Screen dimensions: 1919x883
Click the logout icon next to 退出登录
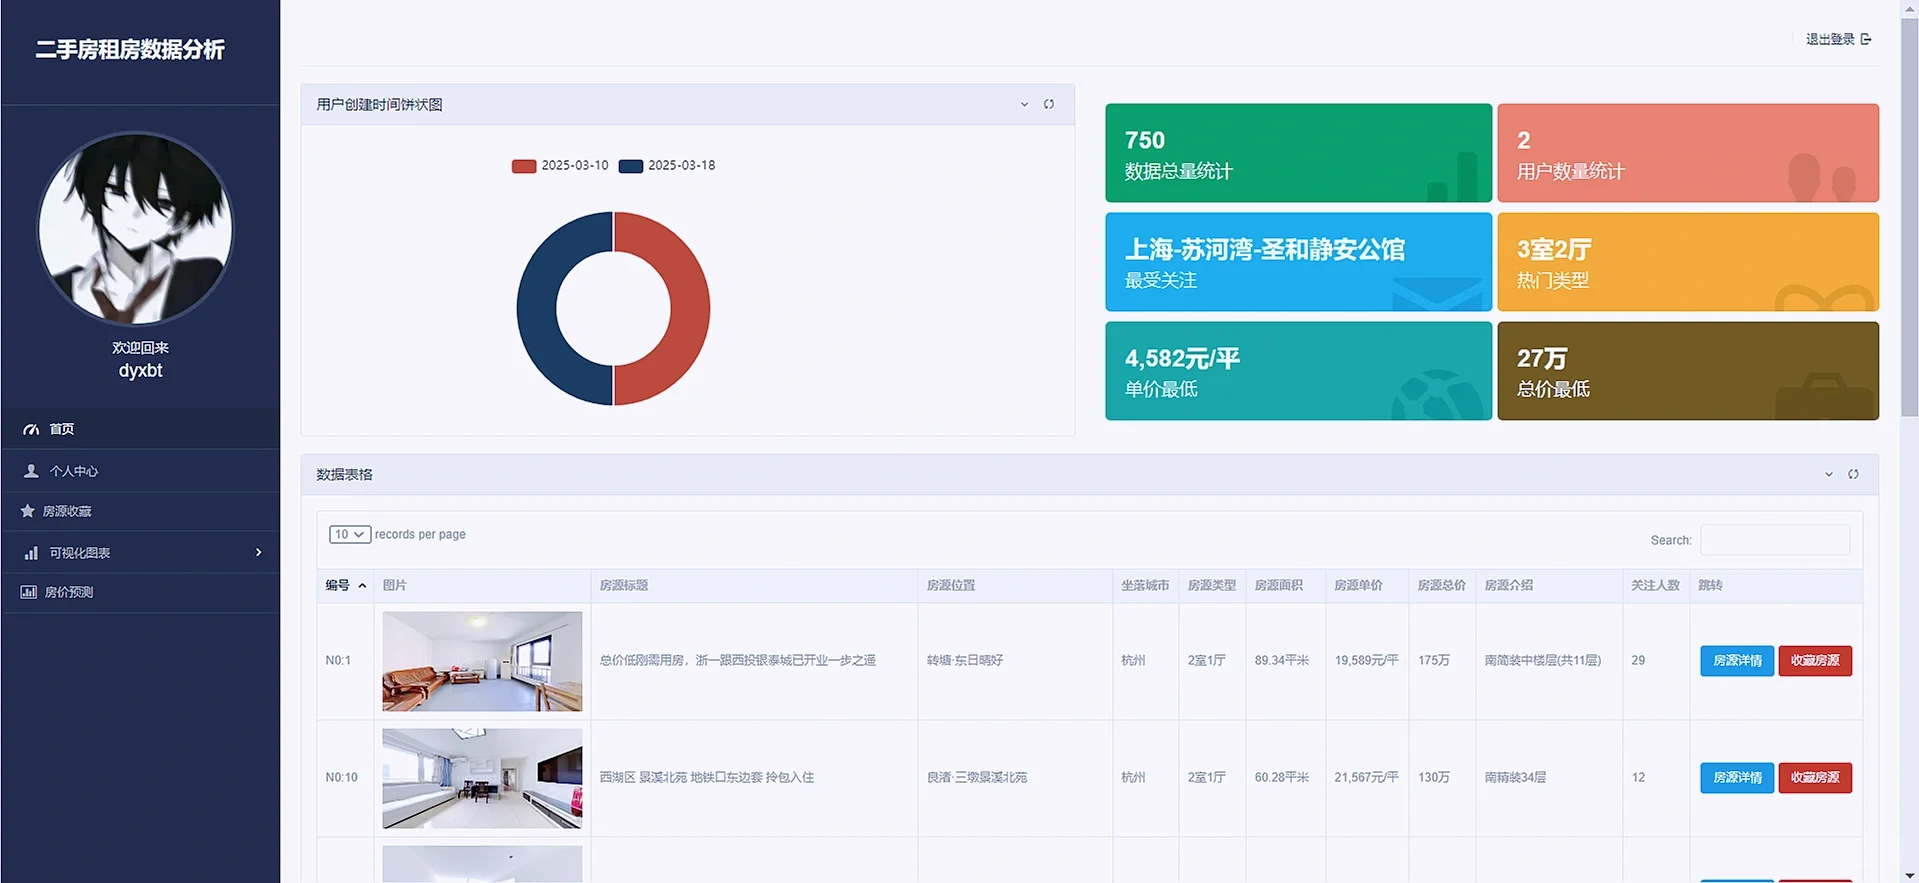(1866, 39)
